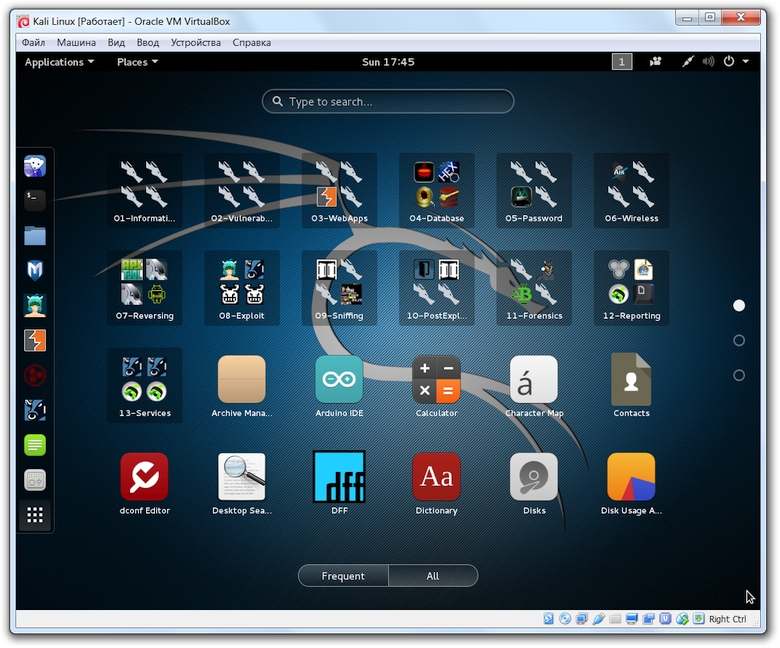Launch the Disks utility
Screen dimensions: 780x648
click(x=534, y=483)
